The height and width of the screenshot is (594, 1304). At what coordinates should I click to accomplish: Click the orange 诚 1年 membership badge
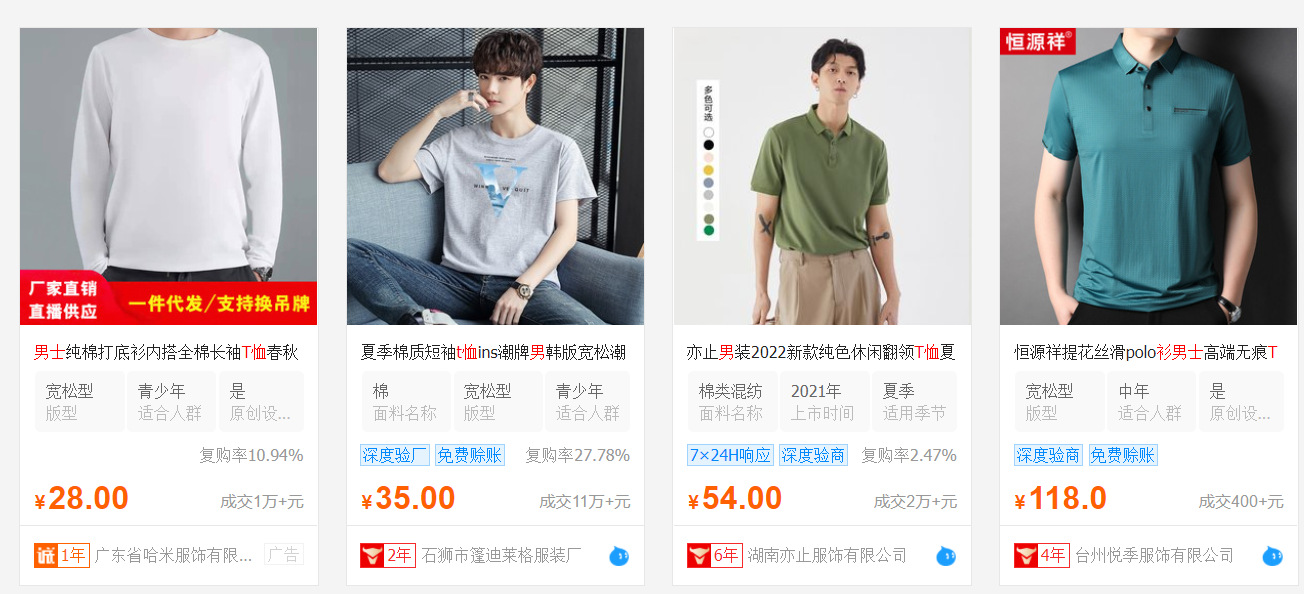[62, 555]
